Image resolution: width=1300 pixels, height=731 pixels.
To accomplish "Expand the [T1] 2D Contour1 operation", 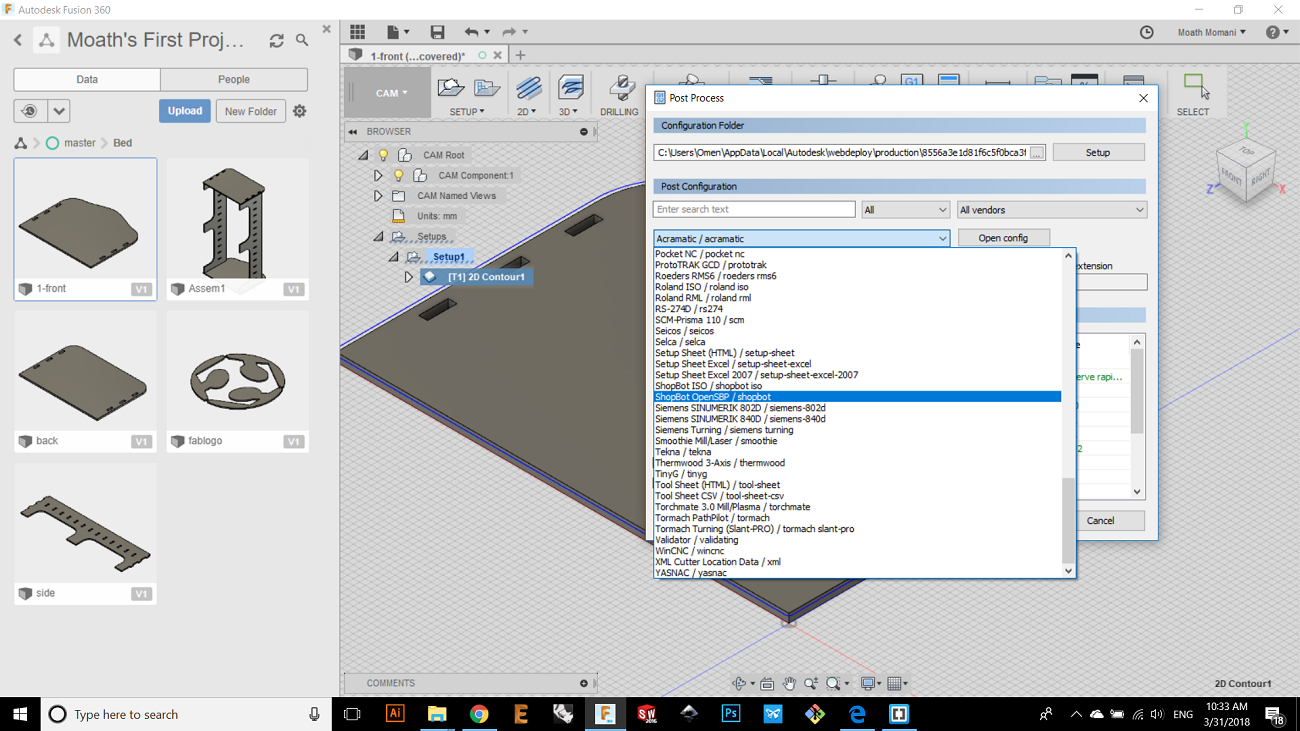I will [x=409, y=277].
